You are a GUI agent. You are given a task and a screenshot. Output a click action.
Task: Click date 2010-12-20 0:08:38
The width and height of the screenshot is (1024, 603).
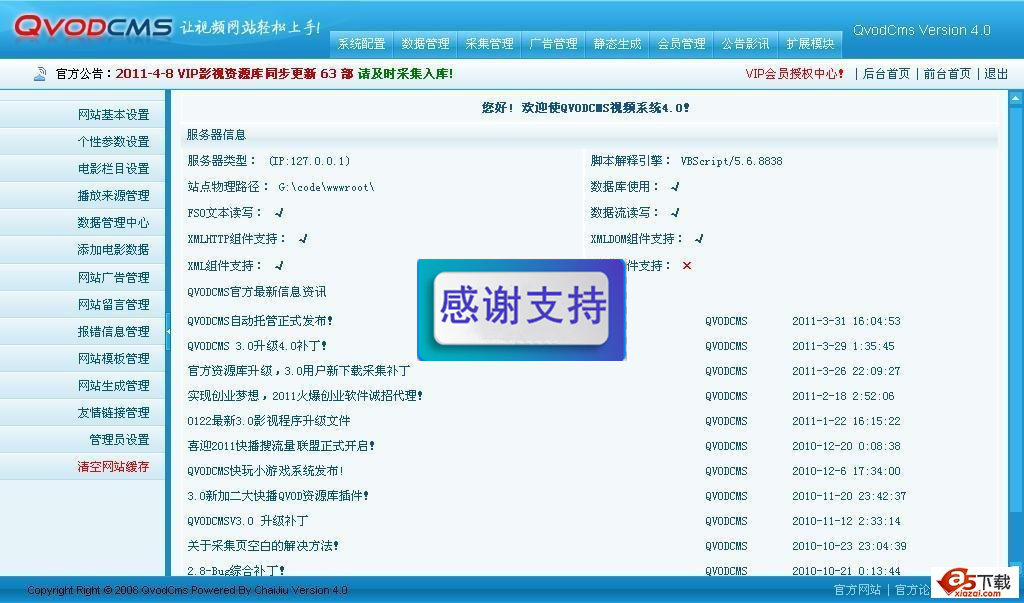point(846,446)
